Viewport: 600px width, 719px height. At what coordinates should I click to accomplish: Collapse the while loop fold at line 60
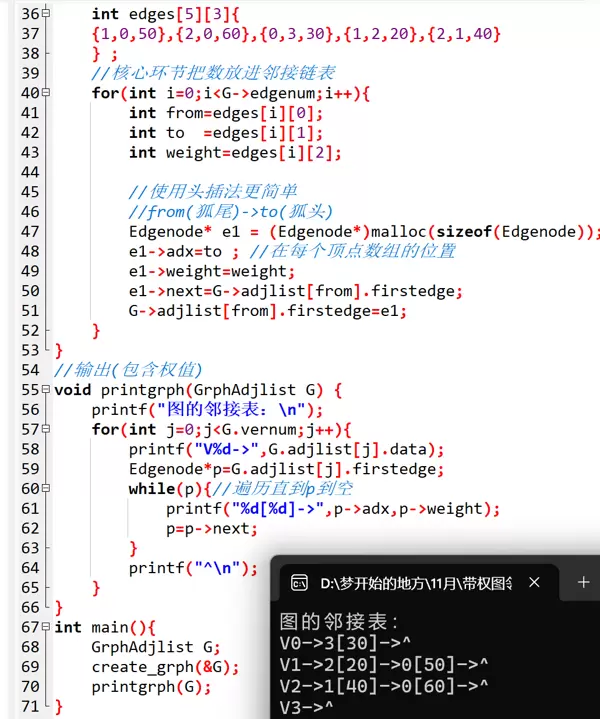(x=46, y=488)
